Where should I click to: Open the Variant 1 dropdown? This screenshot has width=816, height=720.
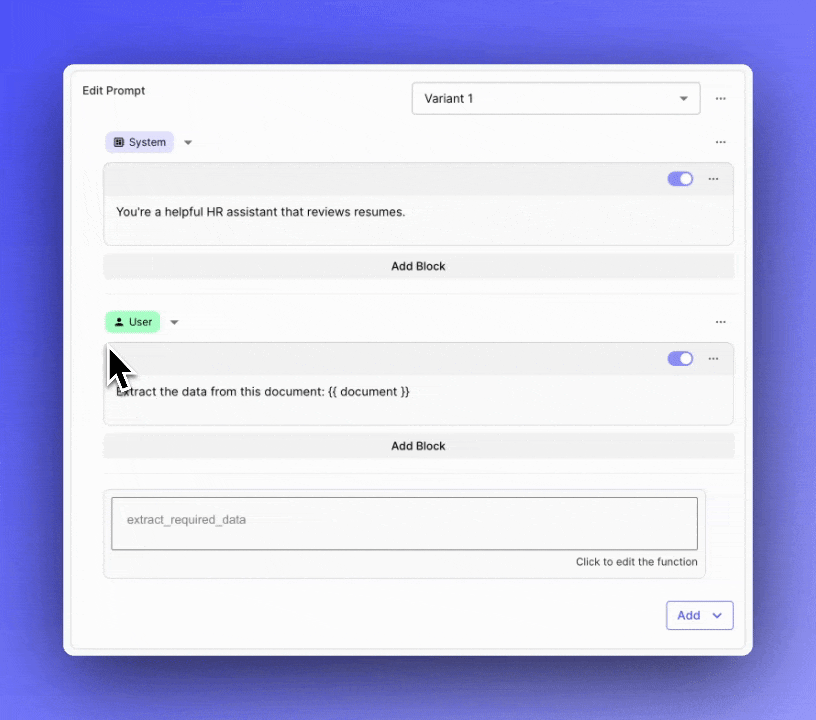coord(556,98)
